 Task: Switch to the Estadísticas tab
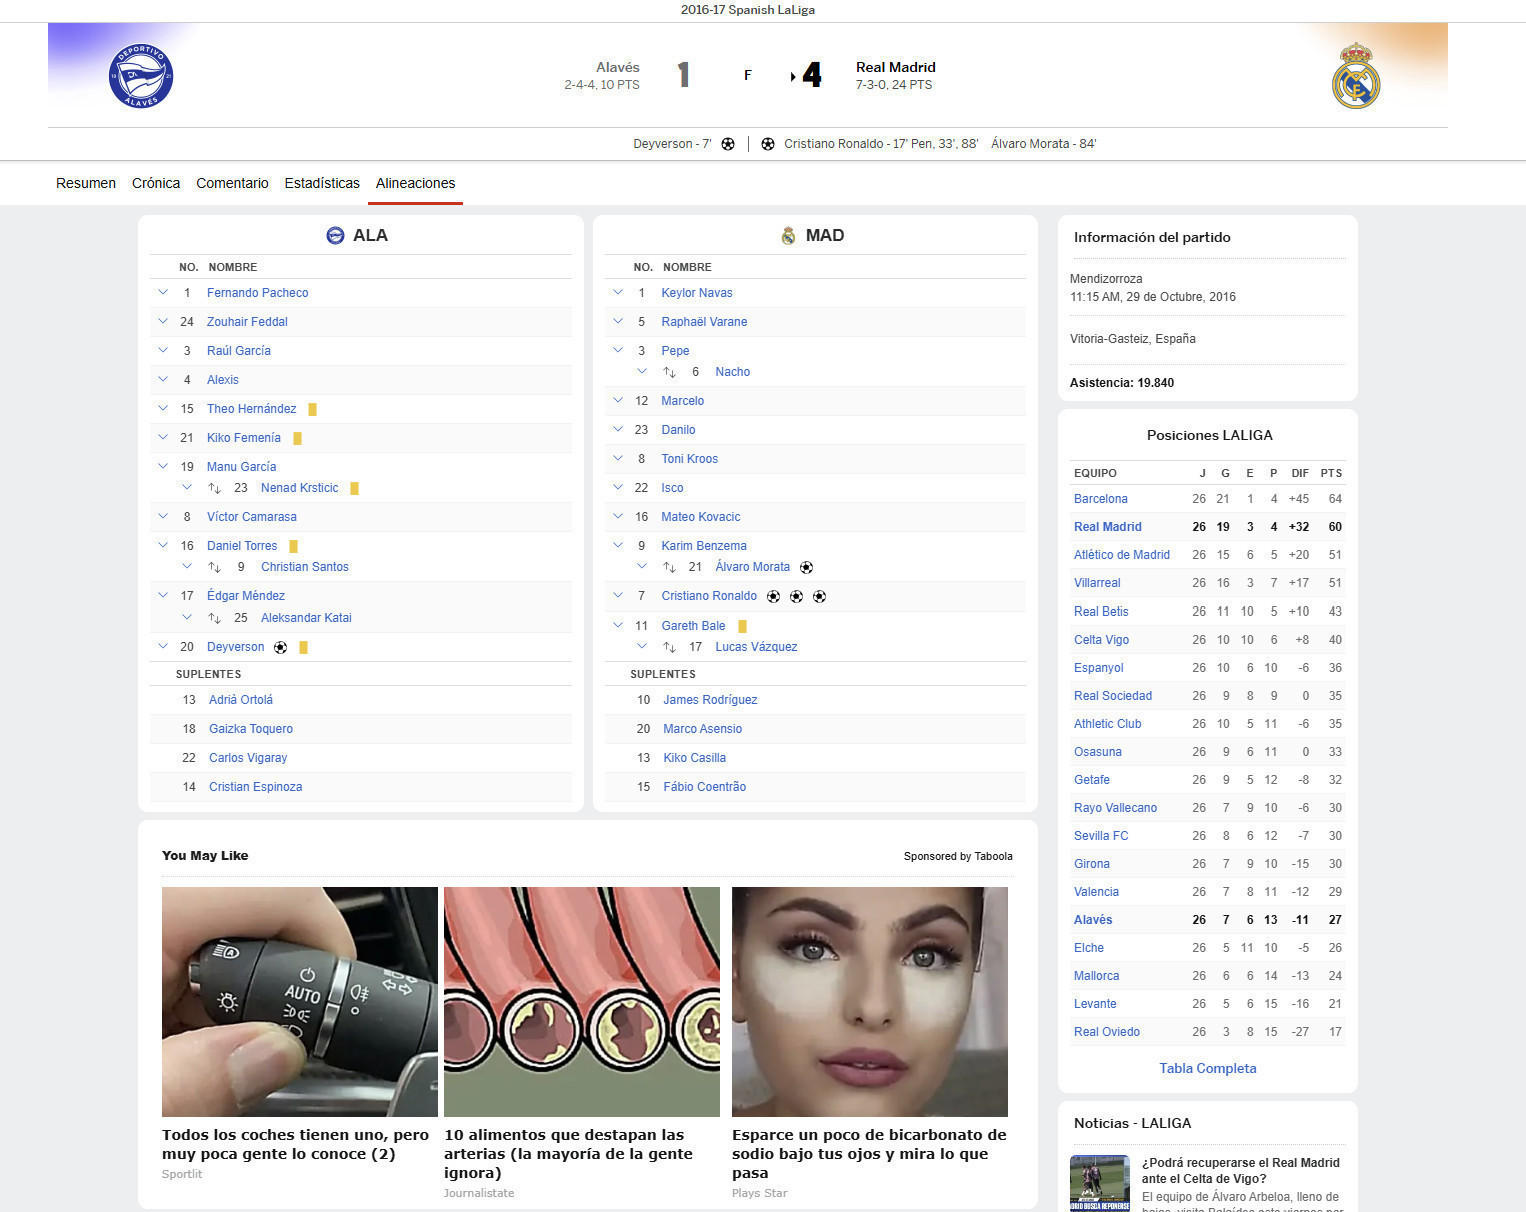(x=322, y=183)
